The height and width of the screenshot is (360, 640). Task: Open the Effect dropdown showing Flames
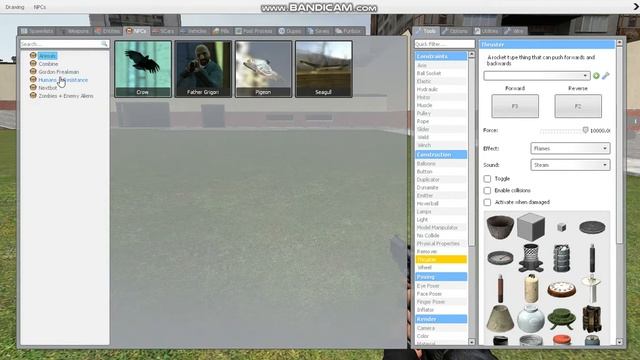click(570, 148)
